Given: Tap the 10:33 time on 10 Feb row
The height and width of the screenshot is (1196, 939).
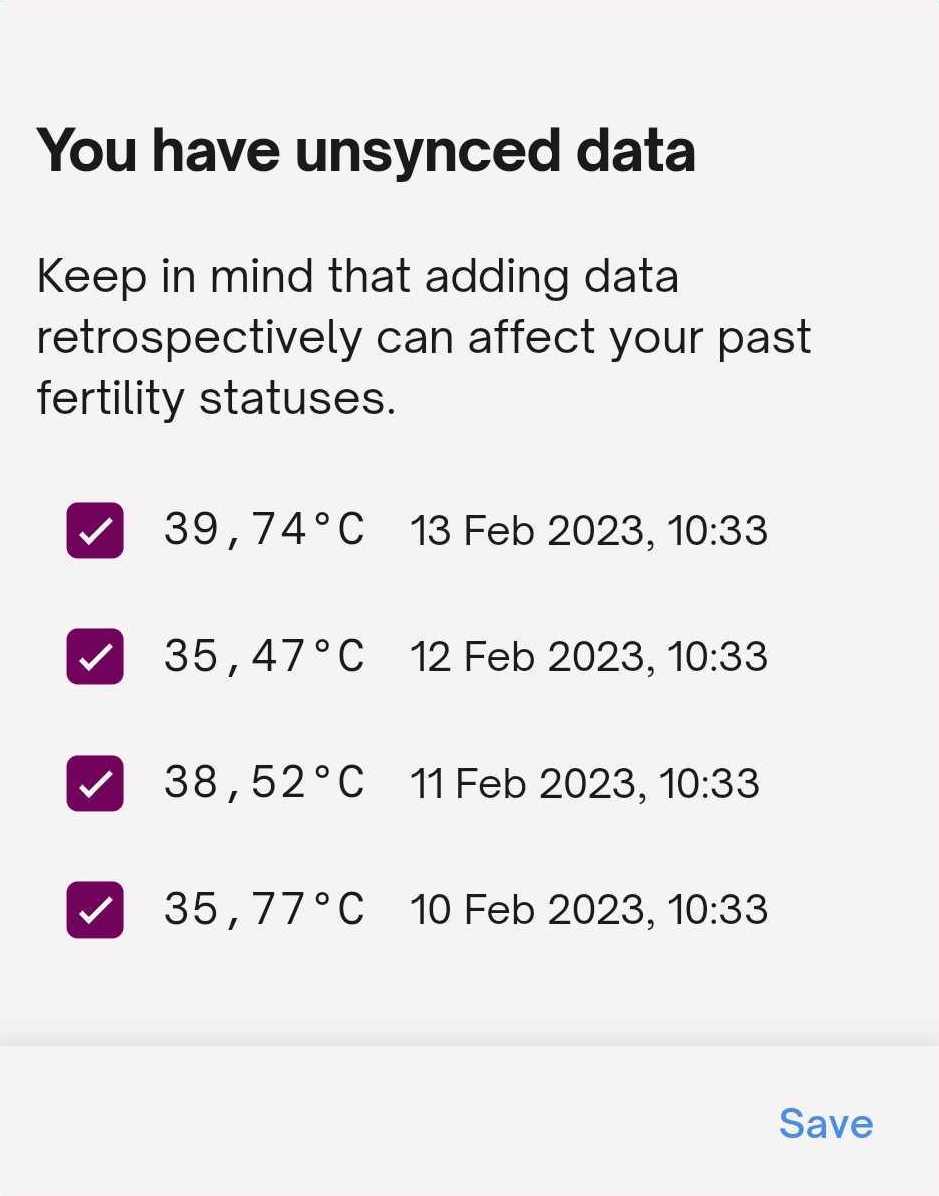Looking at the screenshot, I should [718, 910].
